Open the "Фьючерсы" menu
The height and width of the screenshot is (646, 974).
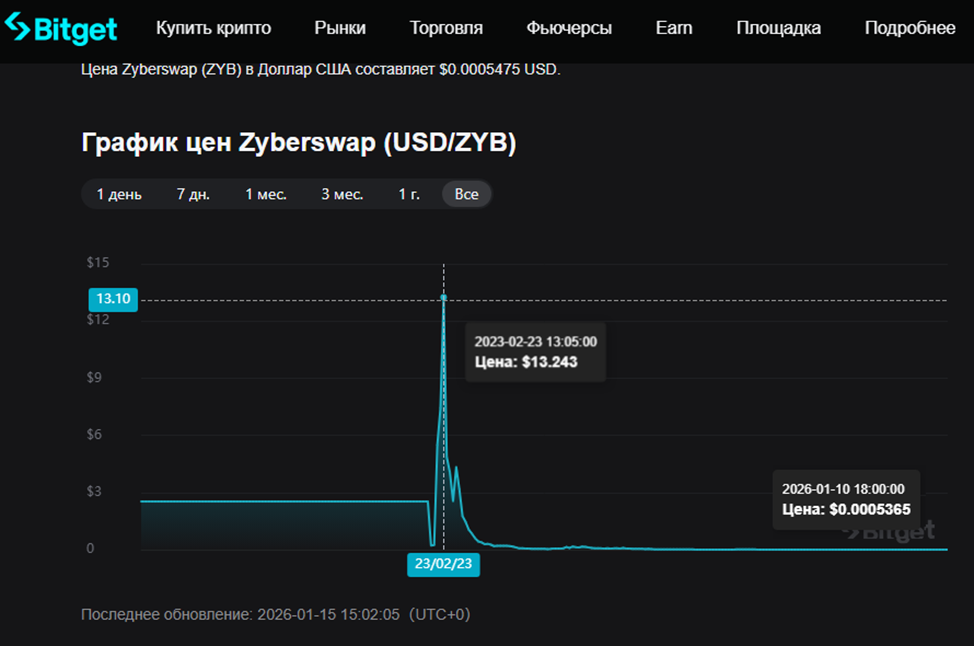[x=569, y=28]
